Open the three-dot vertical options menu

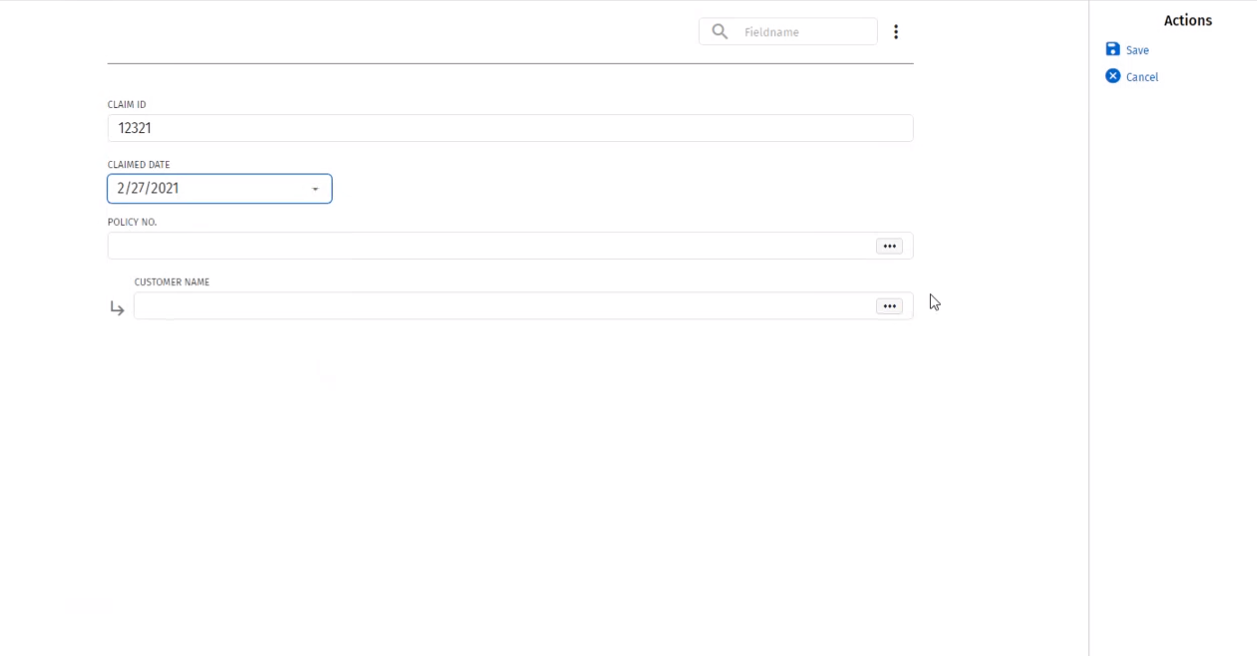pyautogui.click(x=896, y=32)
